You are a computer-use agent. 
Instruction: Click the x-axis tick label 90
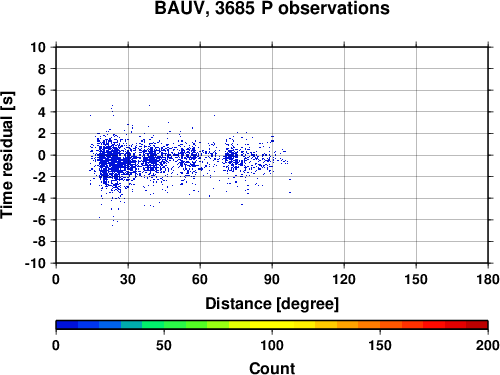(272, 279)
